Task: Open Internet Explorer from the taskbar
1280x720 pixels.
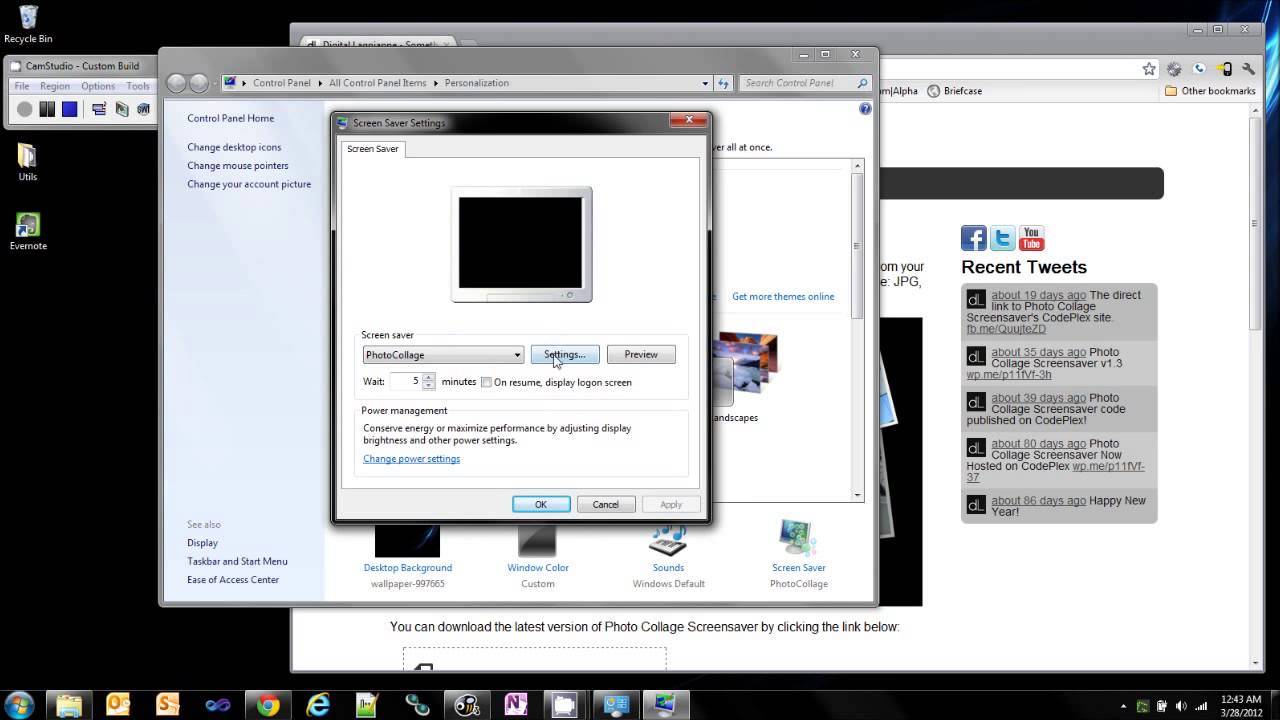Action: click(318, 705)
